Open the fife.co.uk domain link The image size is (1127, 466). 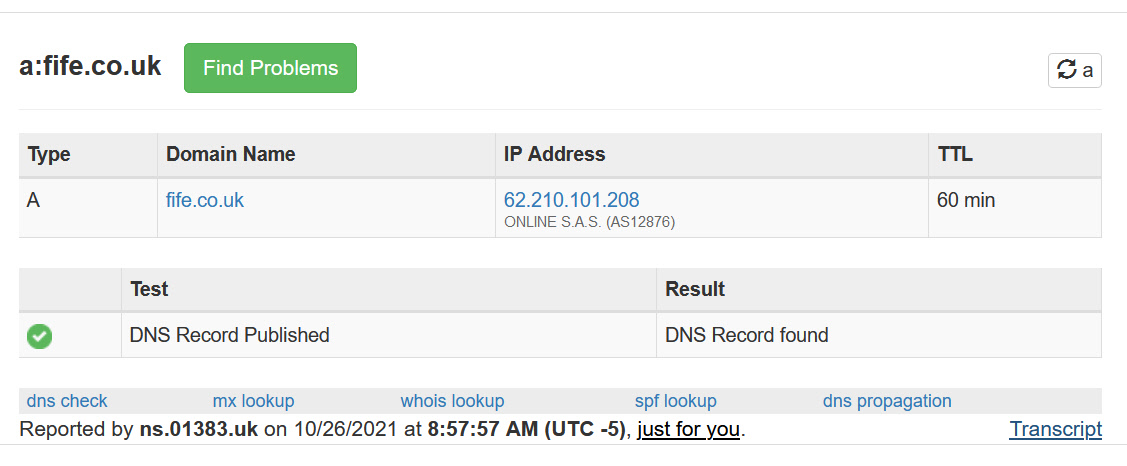click(x=205, y=200)
